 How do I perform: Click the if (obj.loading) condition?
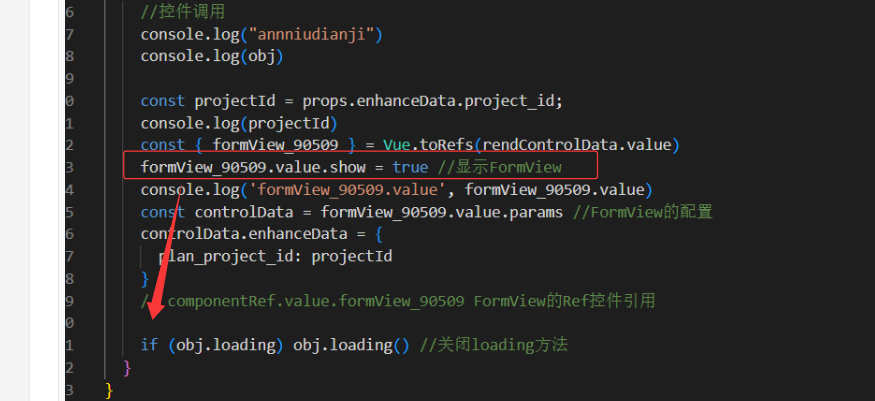click(x=208, y=346)
